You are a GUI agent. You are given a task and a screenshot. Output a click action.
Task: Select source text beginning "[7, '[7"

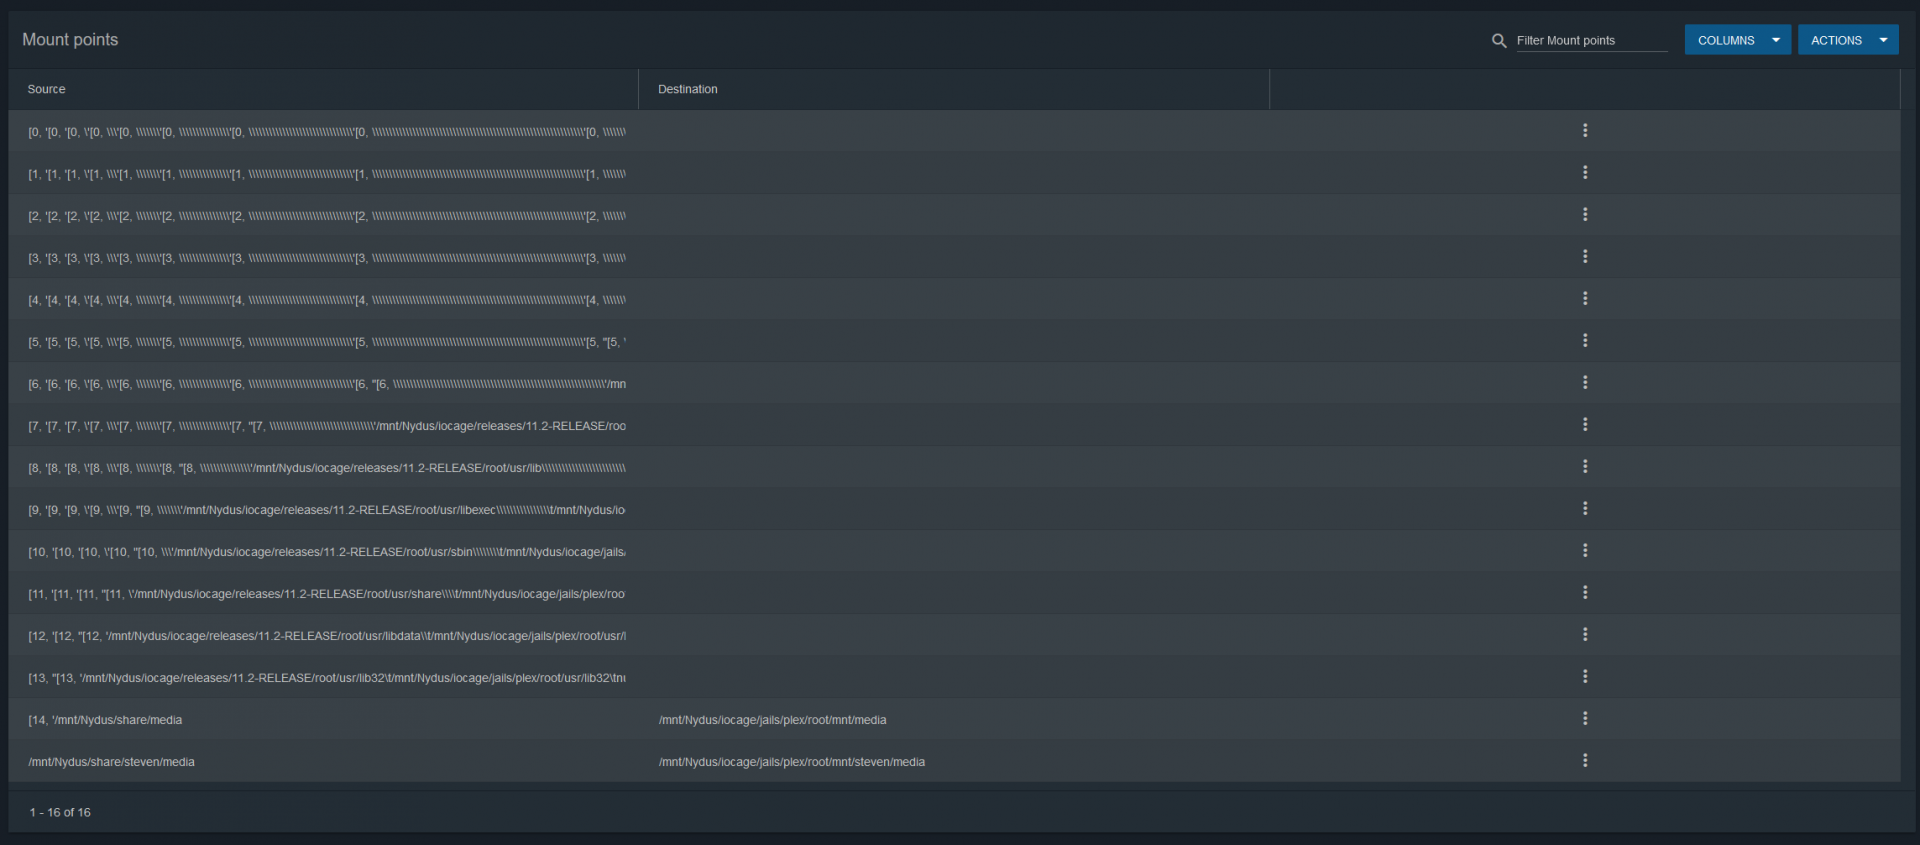click(x=327, y=426)
